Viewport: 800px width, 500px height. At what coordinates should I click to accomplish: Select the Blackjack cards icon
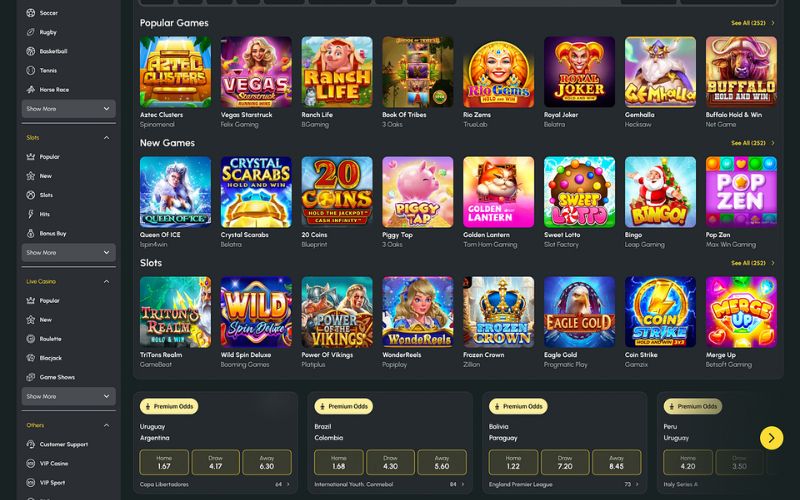tap(31, 358)
